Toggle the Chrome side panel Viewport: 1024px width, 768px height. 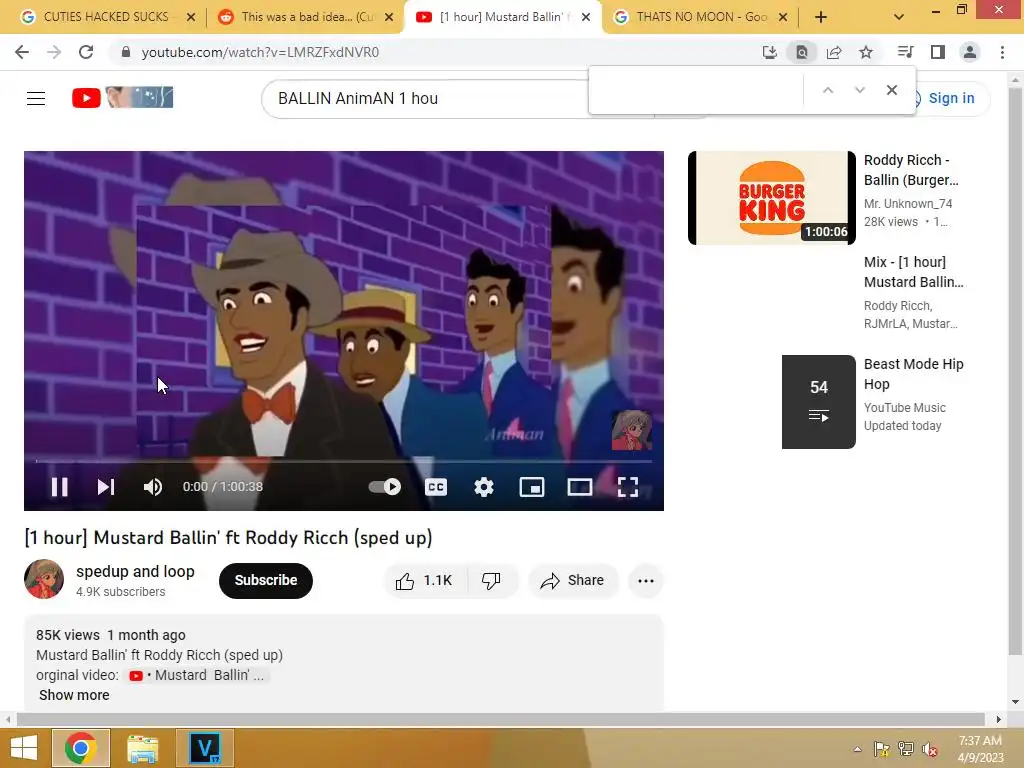(938, 52)
